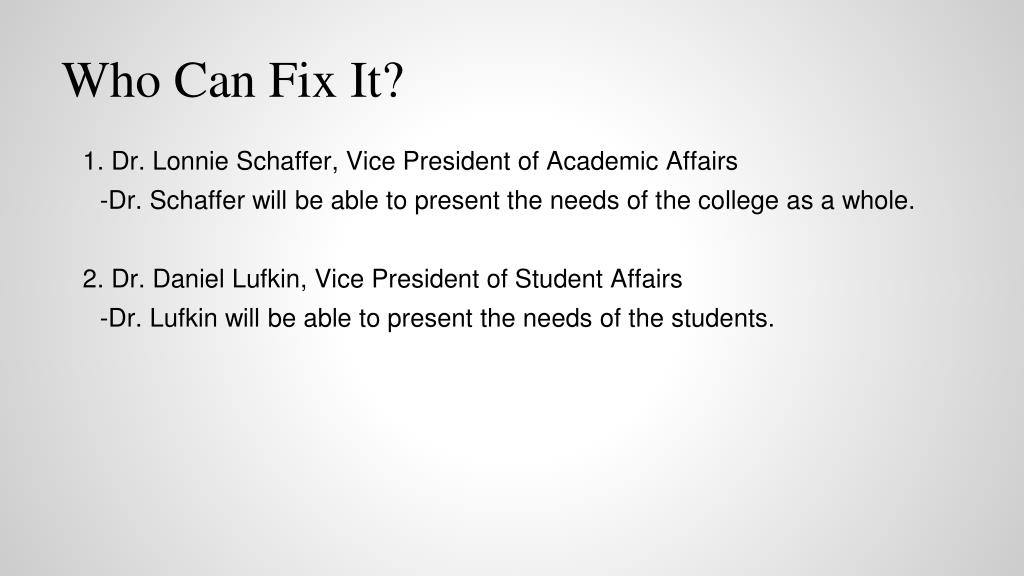The image size is (1024, 576).
Task: Click the name 'Lonnie Schaffer'
Action: pos(245,161)
